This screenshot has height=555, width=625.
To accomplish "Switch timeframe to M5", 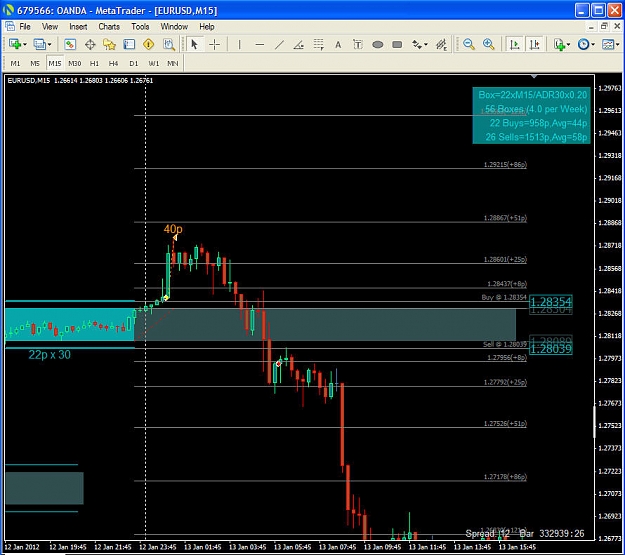I will click(x=35, y=63).
